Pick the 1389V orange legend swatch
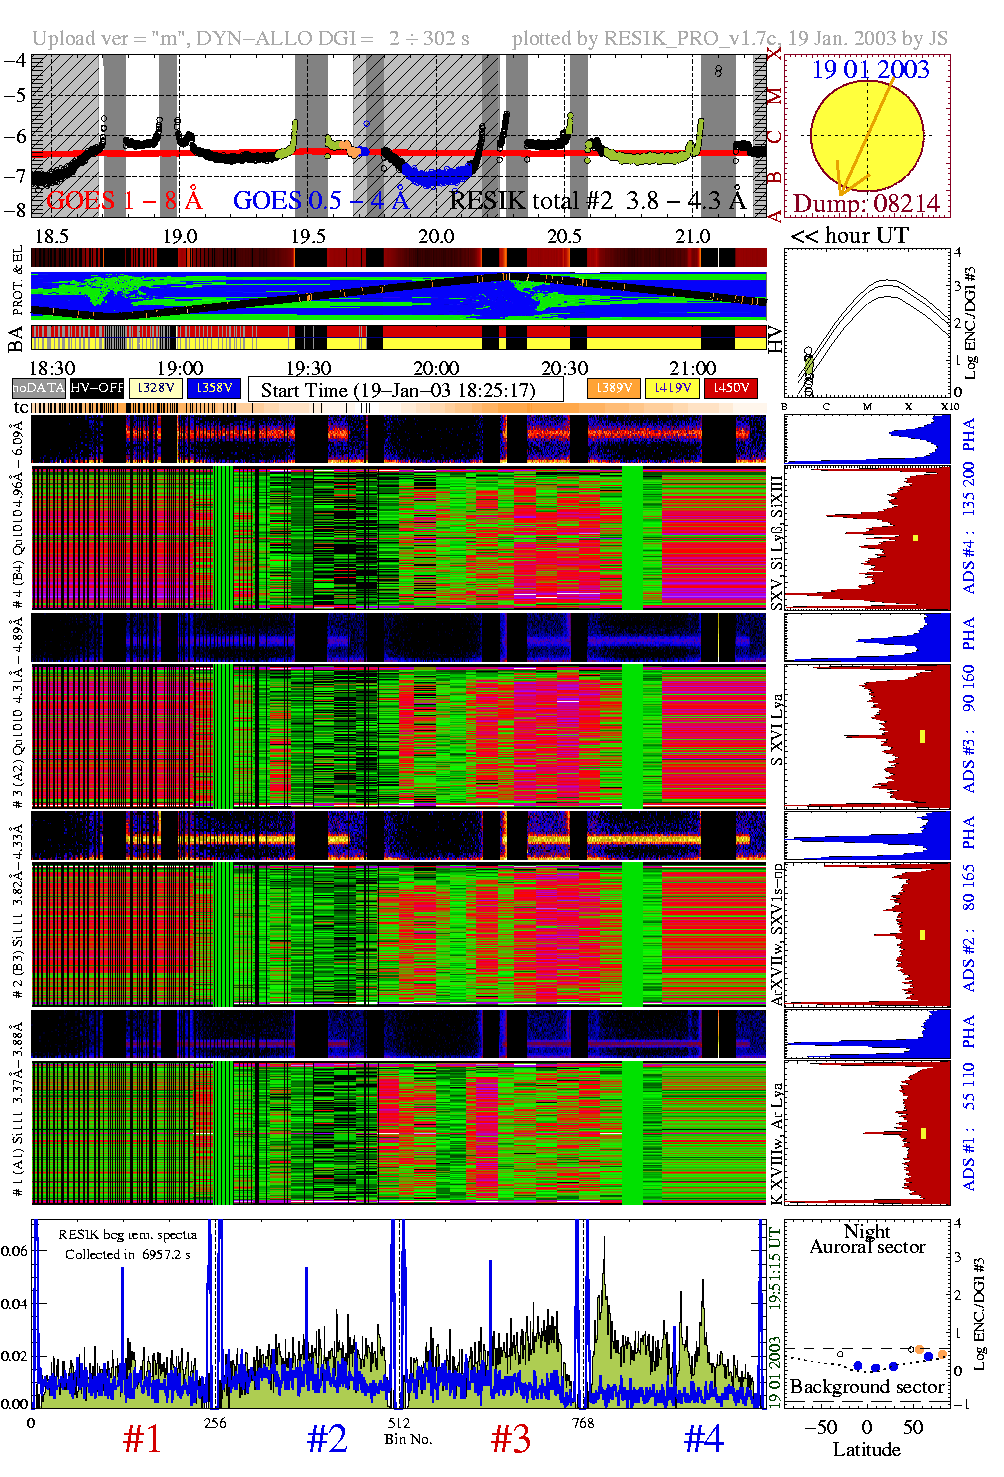1004x1477 pixels. 613,388
